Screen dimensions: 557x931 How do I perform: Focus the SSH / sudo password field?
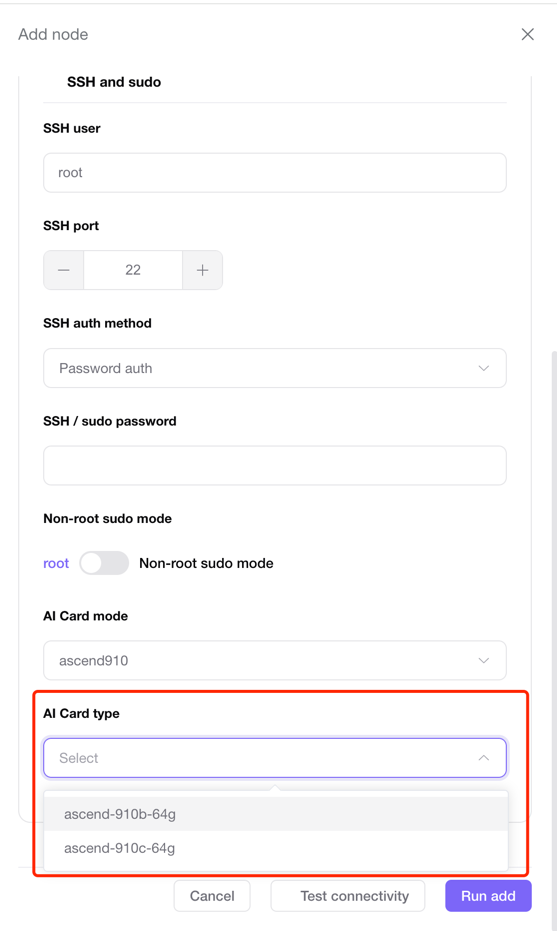(x=275, y=466)
